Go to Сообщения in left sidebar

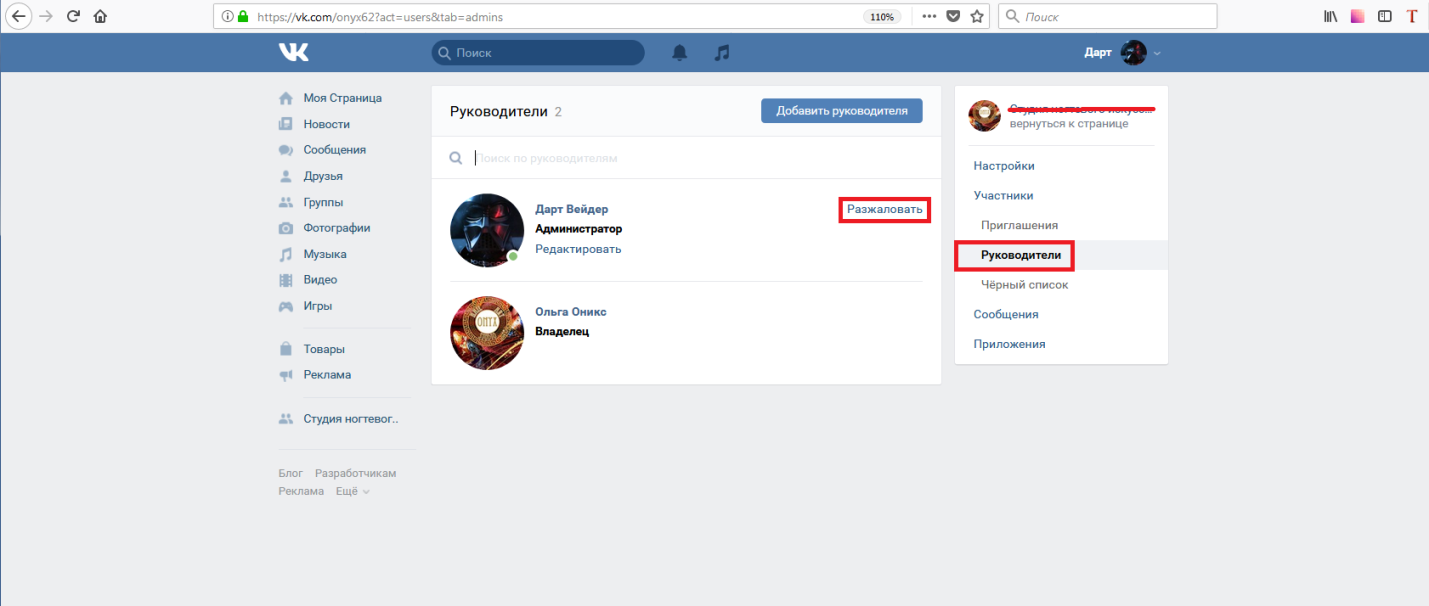(334, 150)
